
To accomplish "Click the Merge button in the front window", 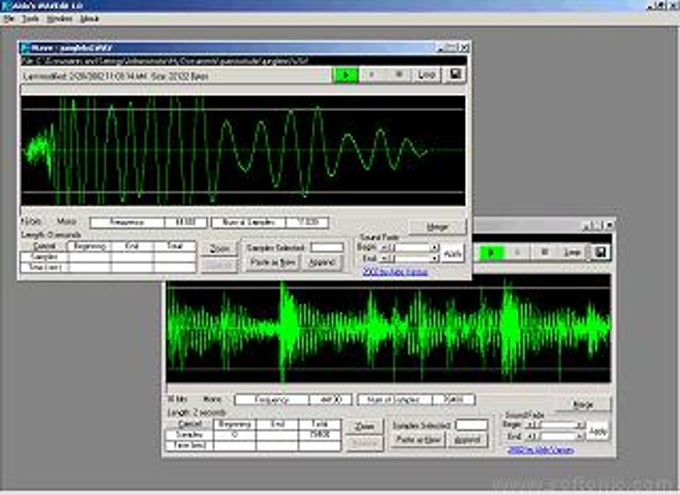I will click(438, 227).
